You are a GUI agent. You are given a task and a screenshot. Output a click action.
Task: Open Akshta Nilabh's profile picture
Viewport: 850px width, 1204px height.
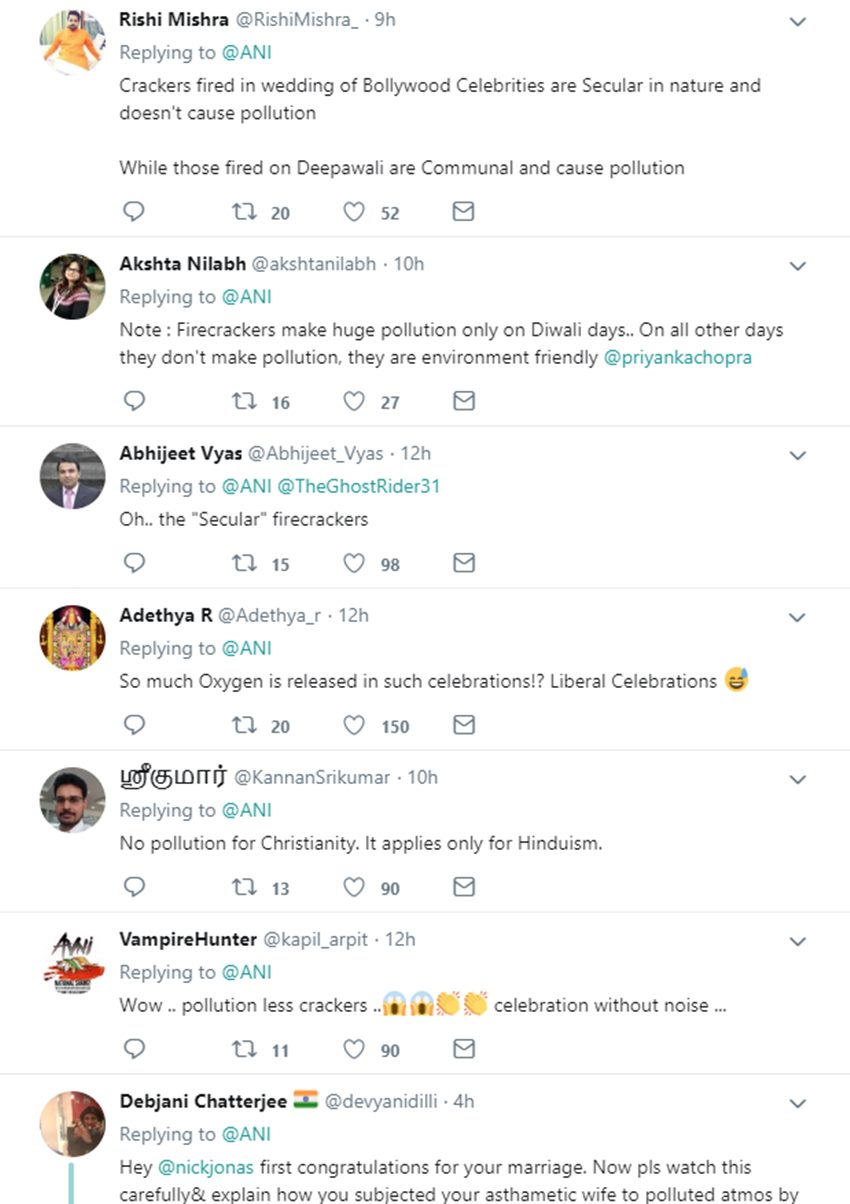click(72, 287)
